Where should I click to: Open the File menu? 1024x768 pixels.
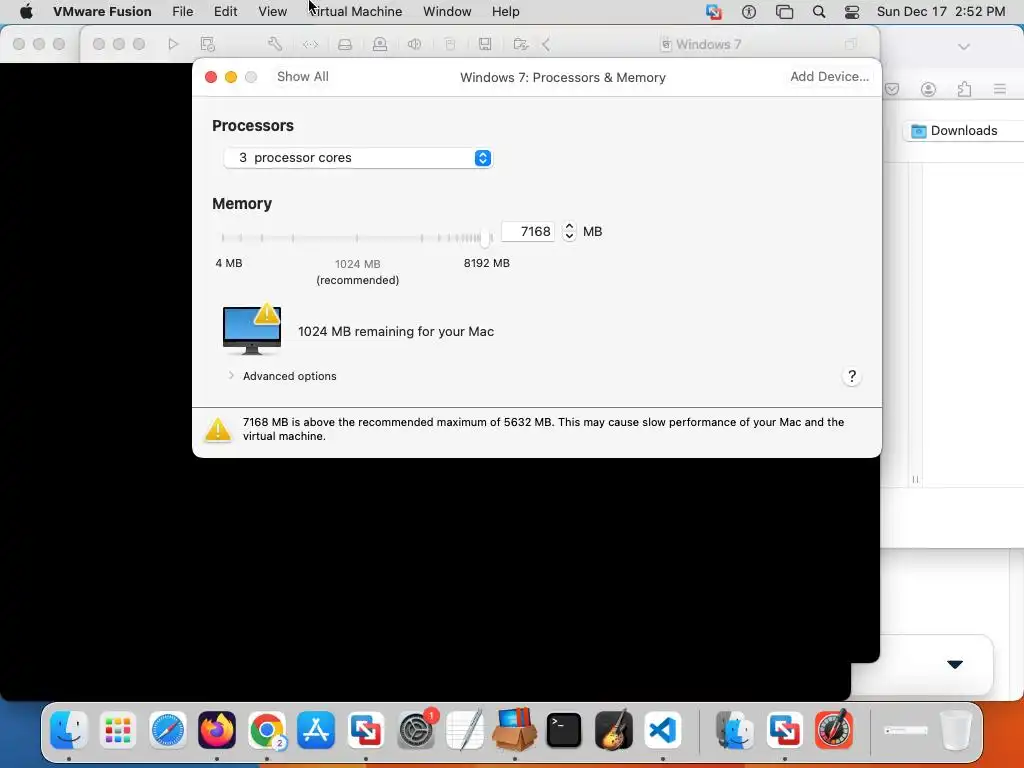(182, 12)
